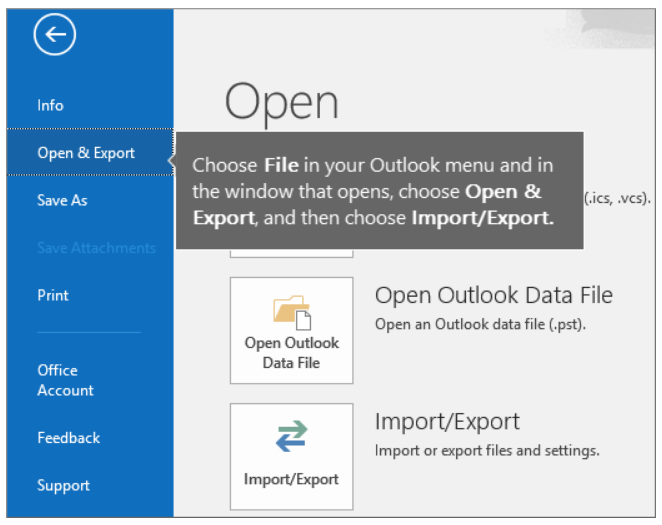
Task: Select Open & Export in the sidebar
Action: [x=86, y=153]
